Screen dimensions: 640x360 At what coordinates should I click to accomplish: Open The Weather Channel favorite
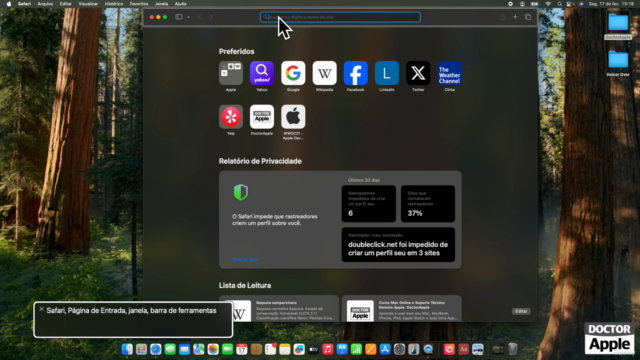click(x=449, y=73)
